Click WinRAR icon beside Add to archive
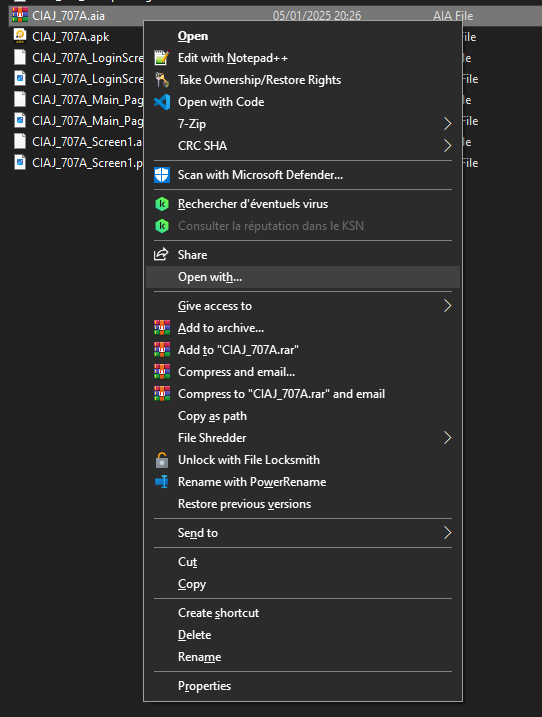542x717 pixels. click(x=162, y=328)
